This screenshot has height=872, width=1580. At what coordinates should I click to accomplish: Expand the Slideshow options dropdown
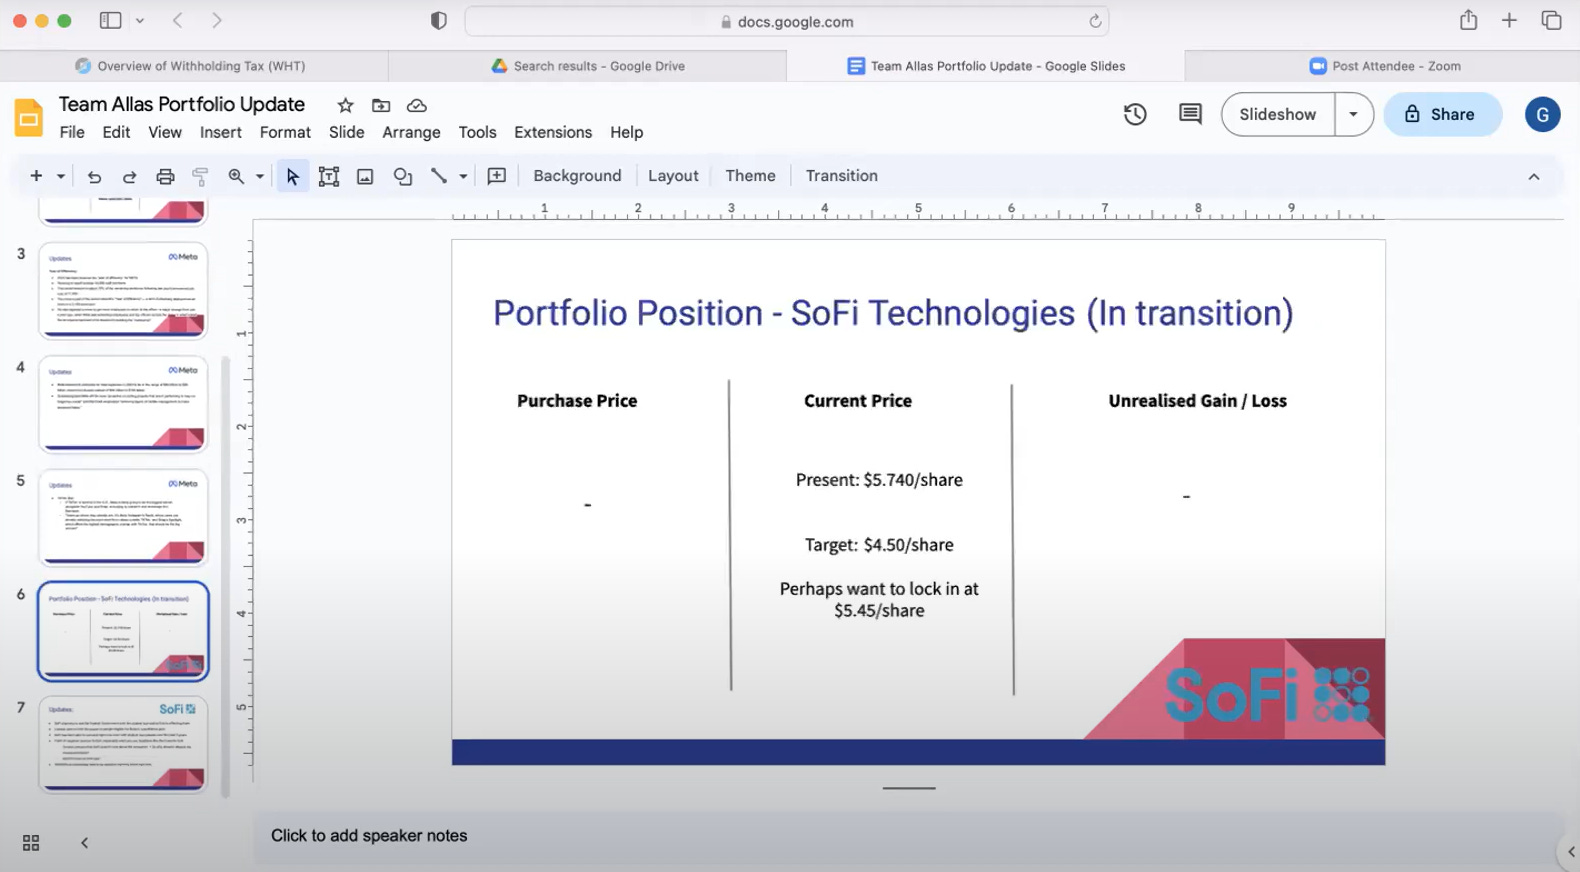click(1353, 114)
